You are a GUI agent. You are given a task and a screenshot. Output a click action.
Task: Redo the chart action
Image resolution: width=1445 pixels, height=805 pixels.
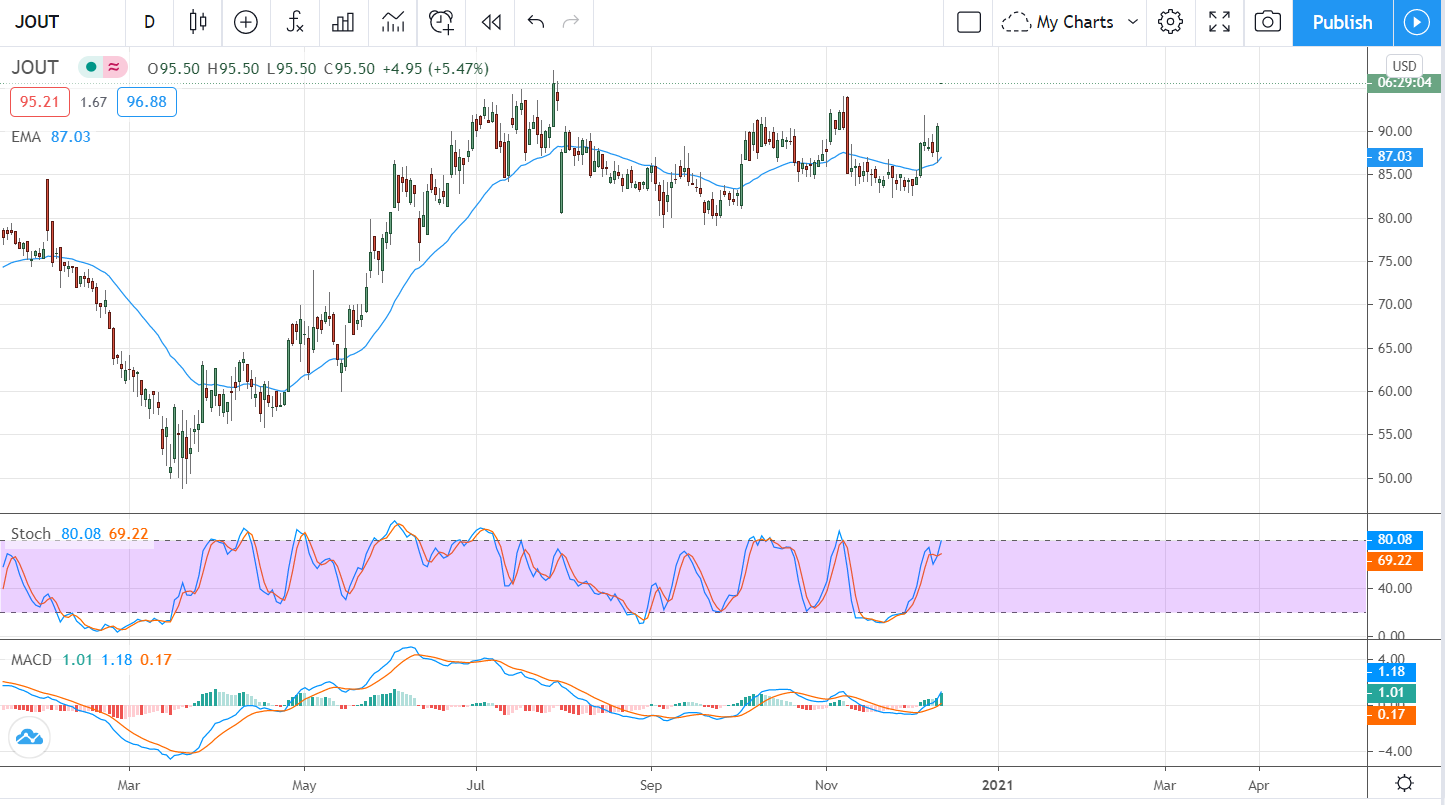[571, 22]
